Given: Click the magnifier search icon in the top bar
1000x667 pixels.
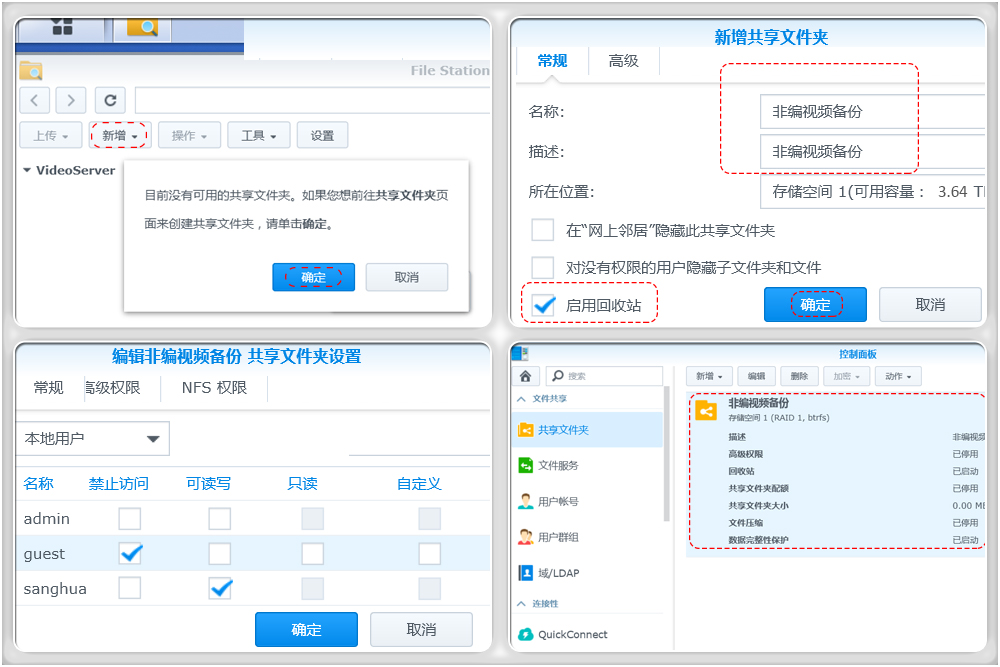Looking at the screenshot, I should 142,28.
